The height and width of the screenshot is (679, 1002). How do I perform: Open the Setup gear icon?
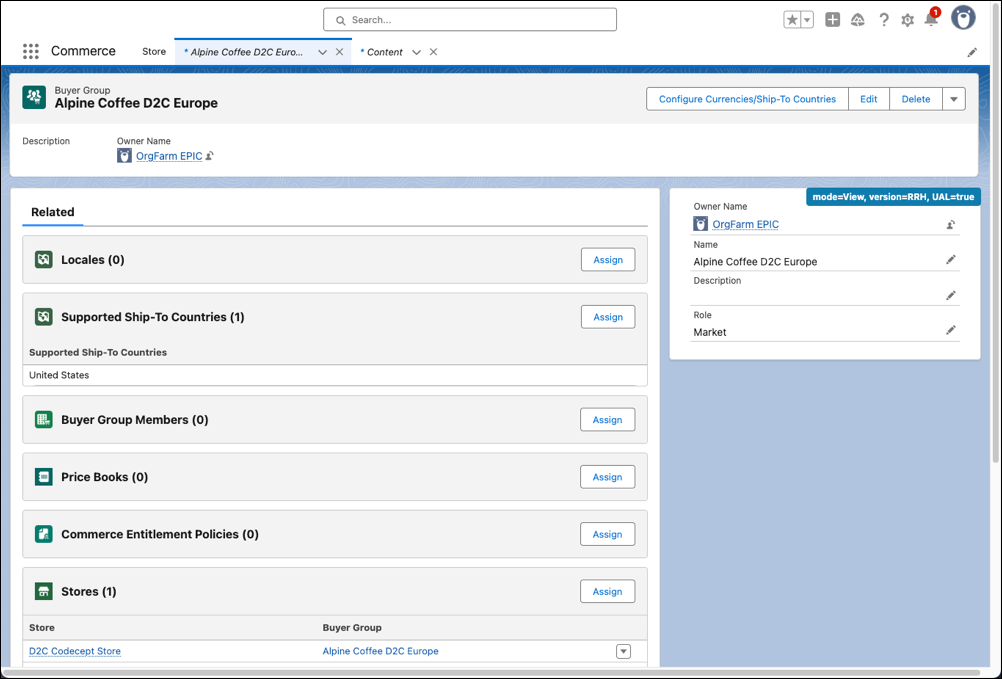tap(907, 20)
